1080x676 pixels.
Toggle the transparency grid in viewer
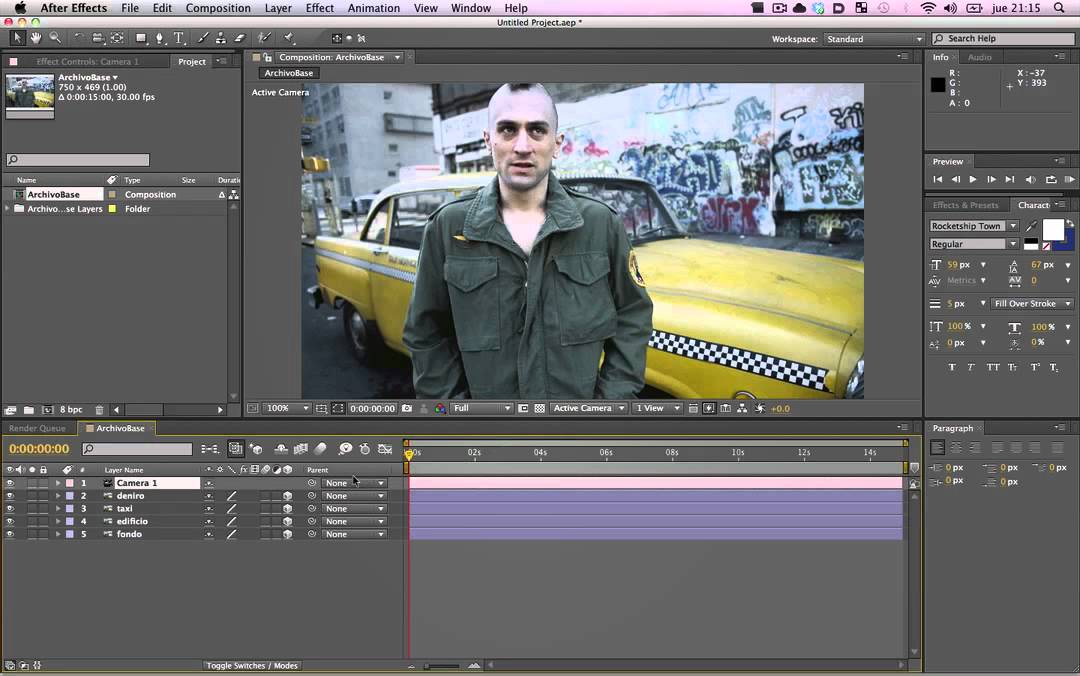[x=539, y=408]
